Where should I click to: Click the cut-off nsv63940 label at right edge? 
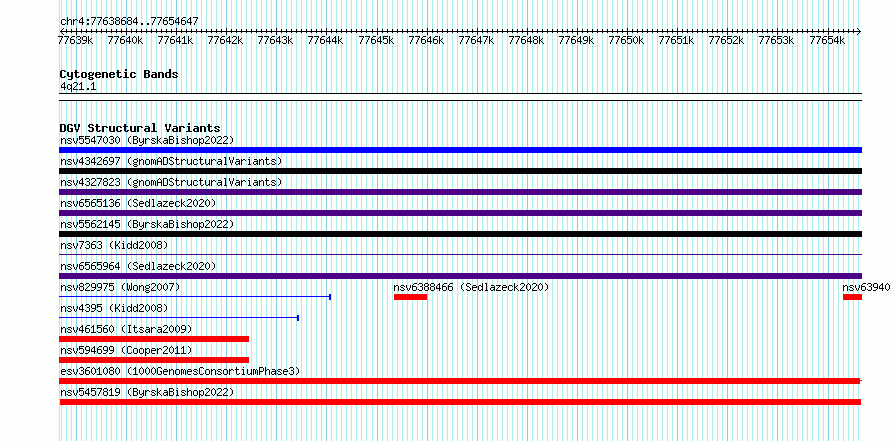(x=866, y=287)
